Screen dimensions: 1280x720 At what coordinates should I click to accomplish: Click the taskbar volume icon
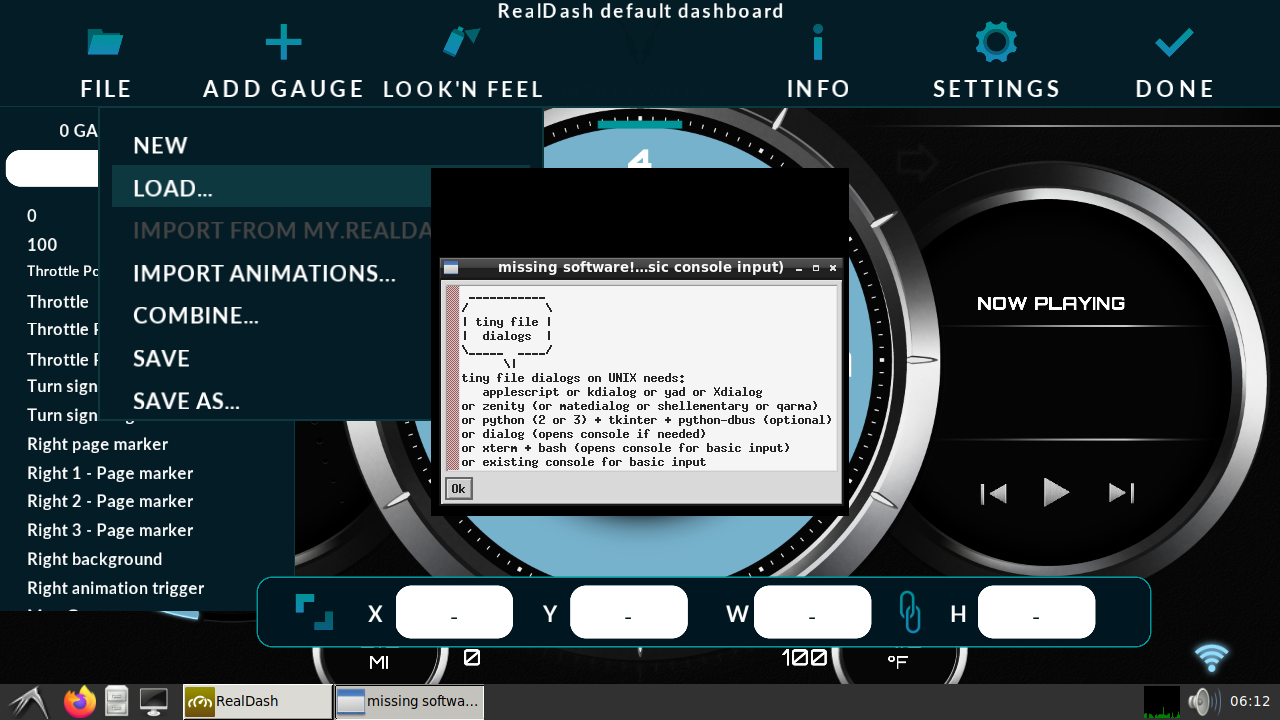(x=1201, y=702)
